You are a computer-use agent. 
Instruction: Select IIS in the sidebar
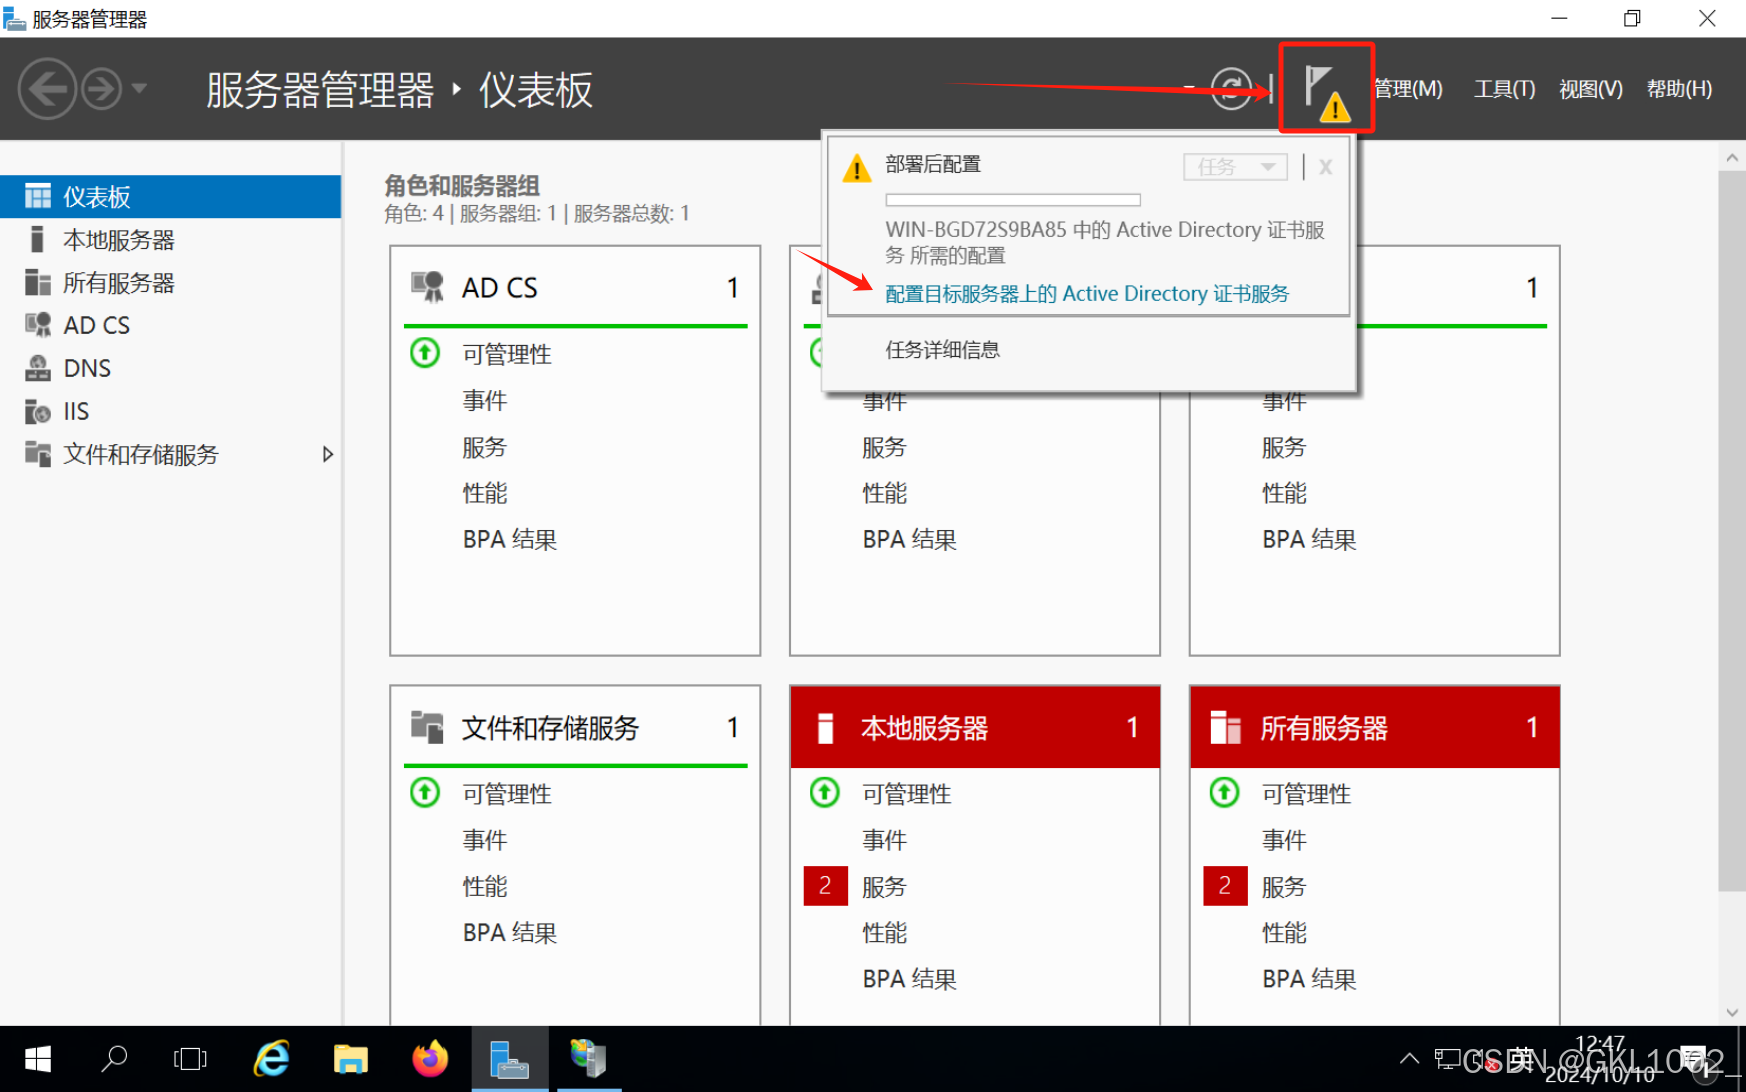click(170, 411)
